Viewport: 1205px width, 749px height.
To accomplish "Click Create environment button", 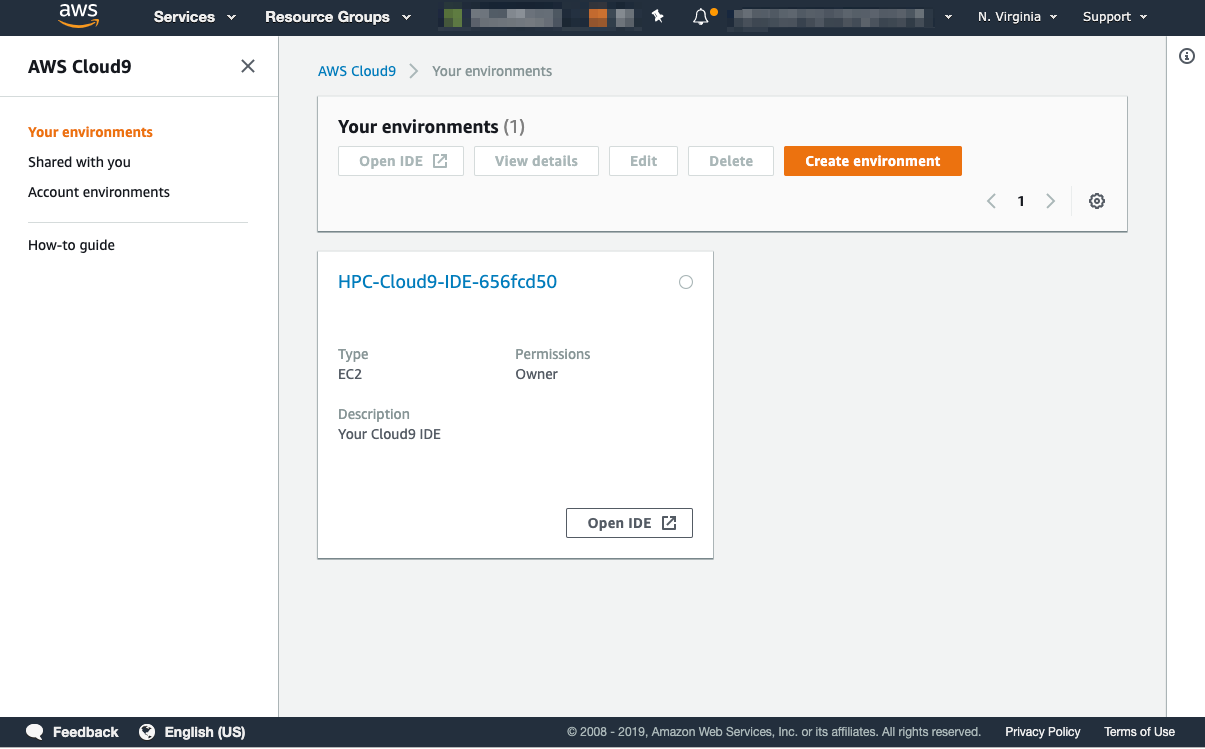I will coord(873,161).
